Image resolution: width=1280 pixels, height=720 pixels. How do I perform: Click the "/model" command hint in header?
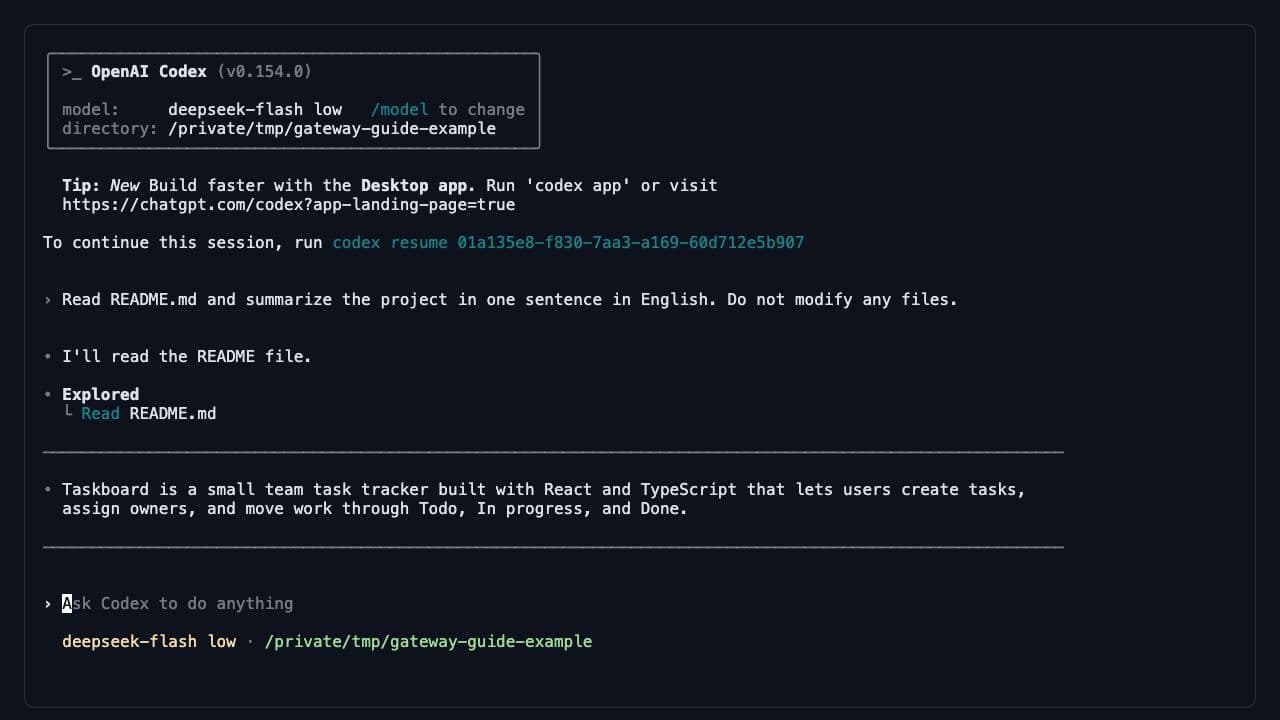coord(399,110)
